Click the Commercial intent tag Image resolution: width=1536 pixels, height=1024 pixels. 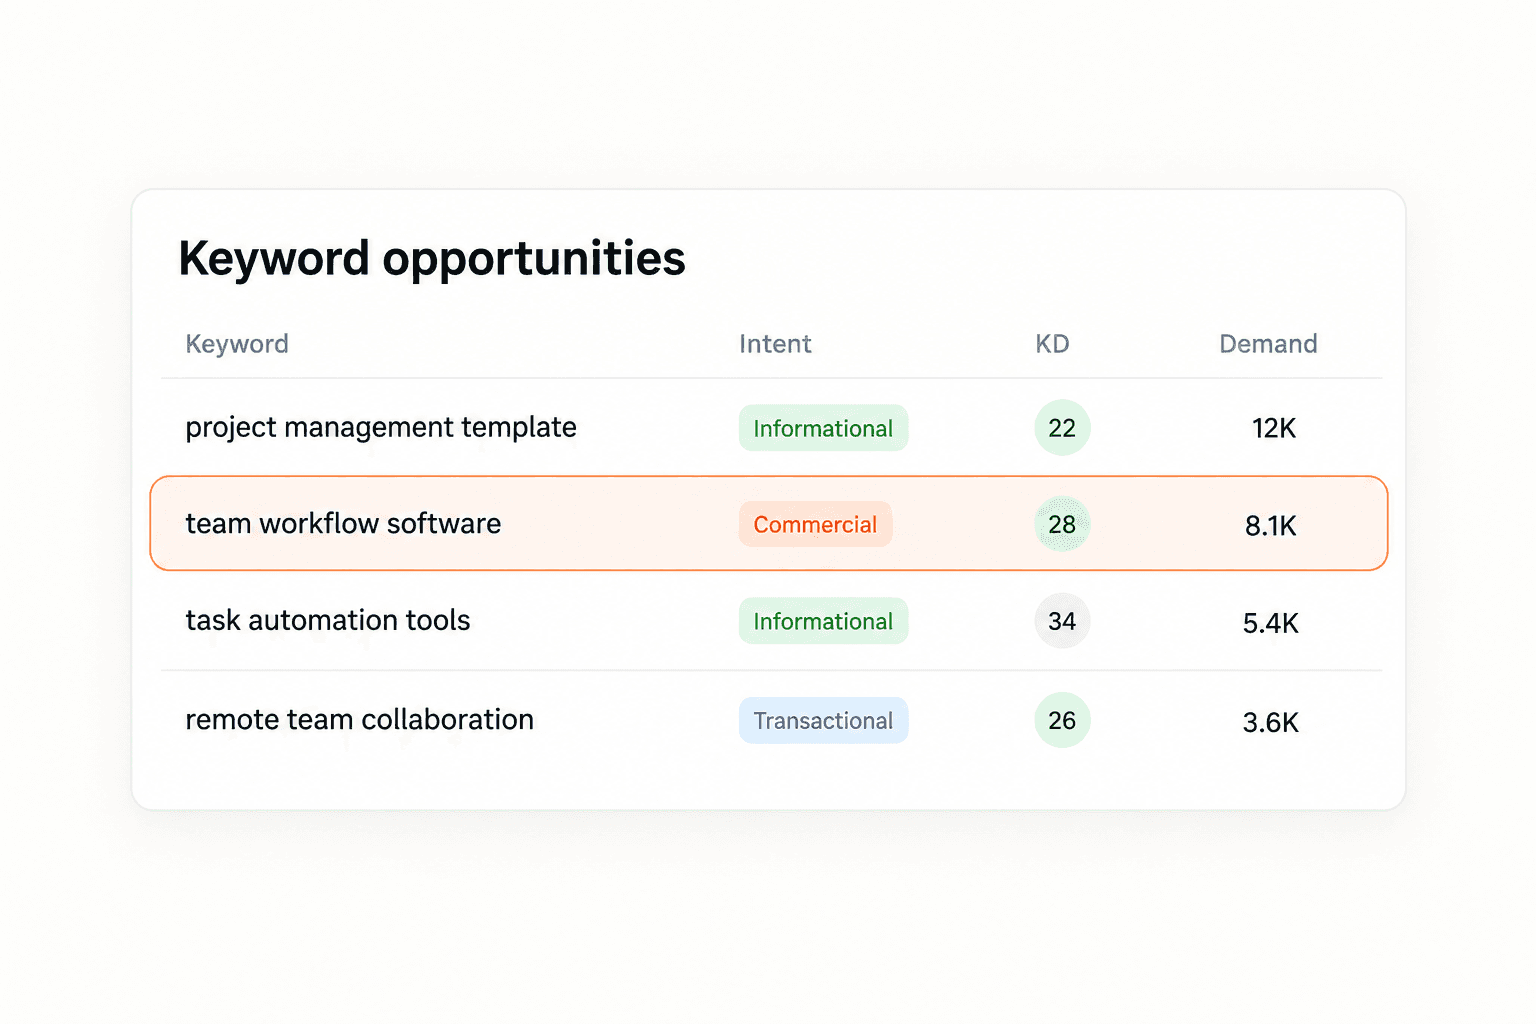click(815, 524)
